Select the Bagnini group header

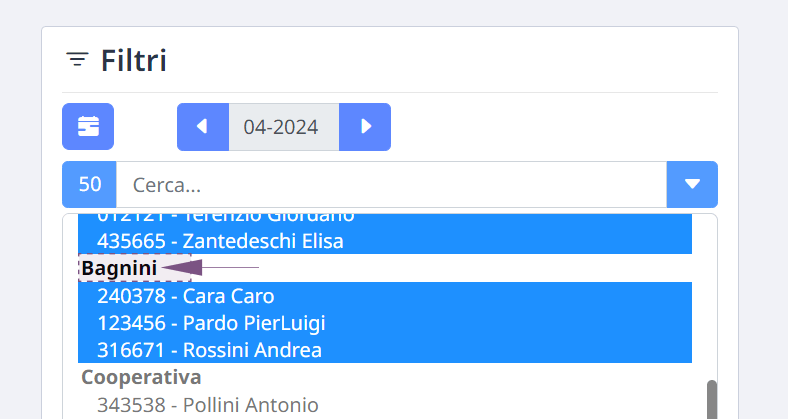(x=119, y=268)
